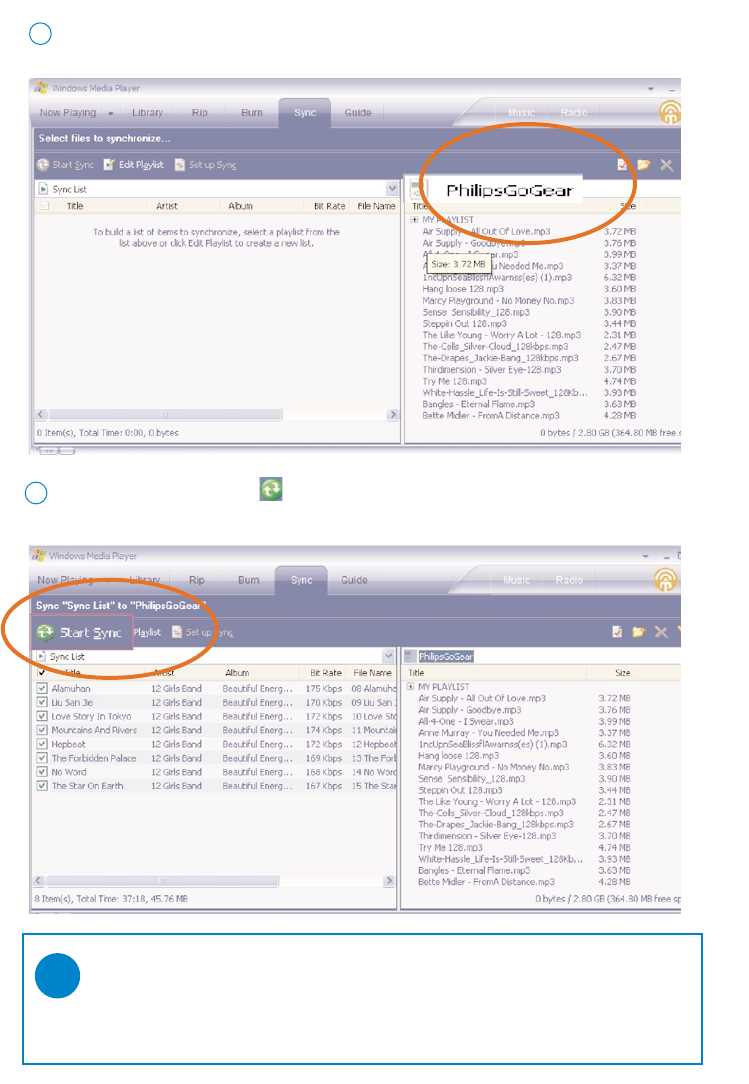Viewport: 749px width, 1084px height.
Task: Click right scroll arrow in lower sync list
Action: [389, 881]
